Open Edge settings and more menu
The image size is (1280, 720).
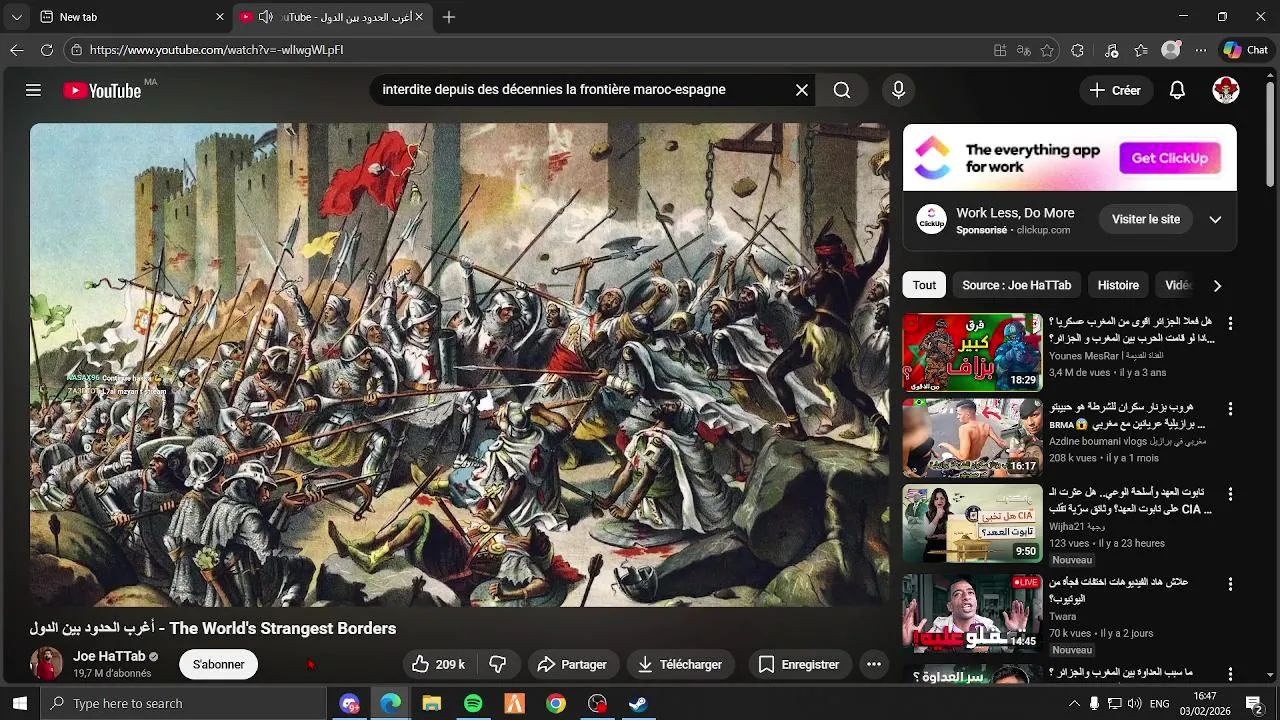(x=1201, y=50)
